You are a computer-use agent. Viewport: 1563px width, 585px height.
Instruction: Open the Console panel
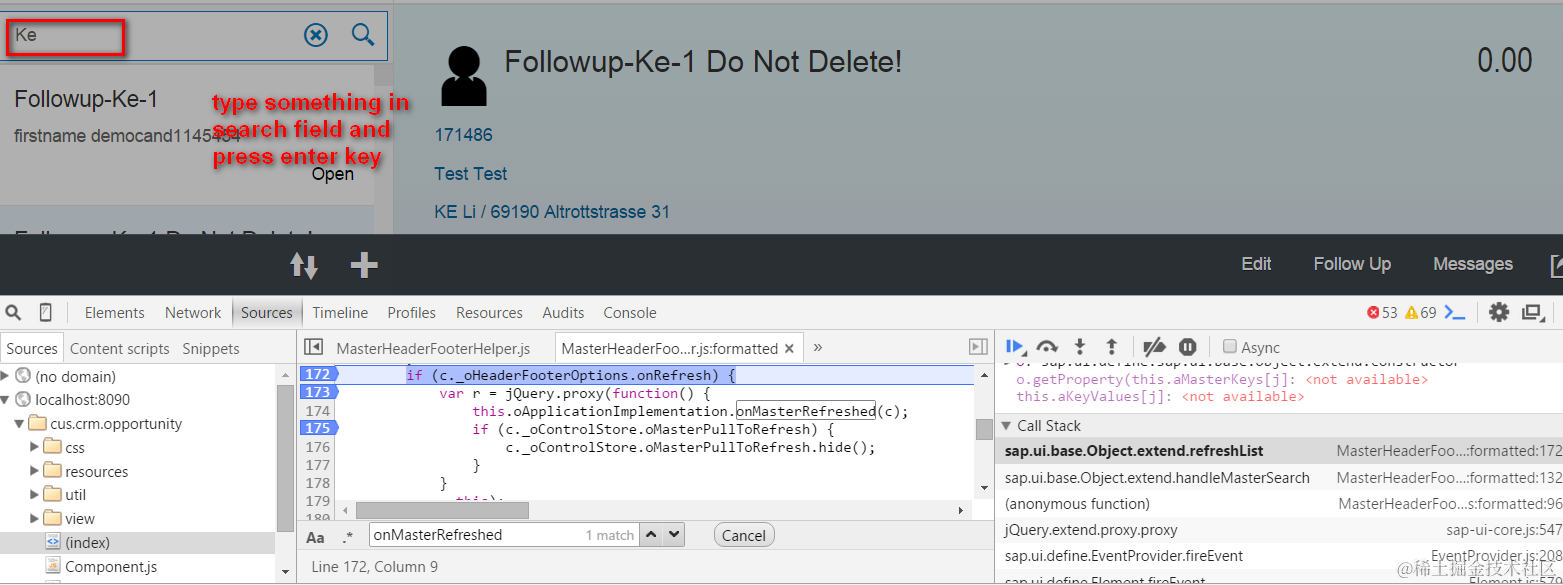[630, 313]
